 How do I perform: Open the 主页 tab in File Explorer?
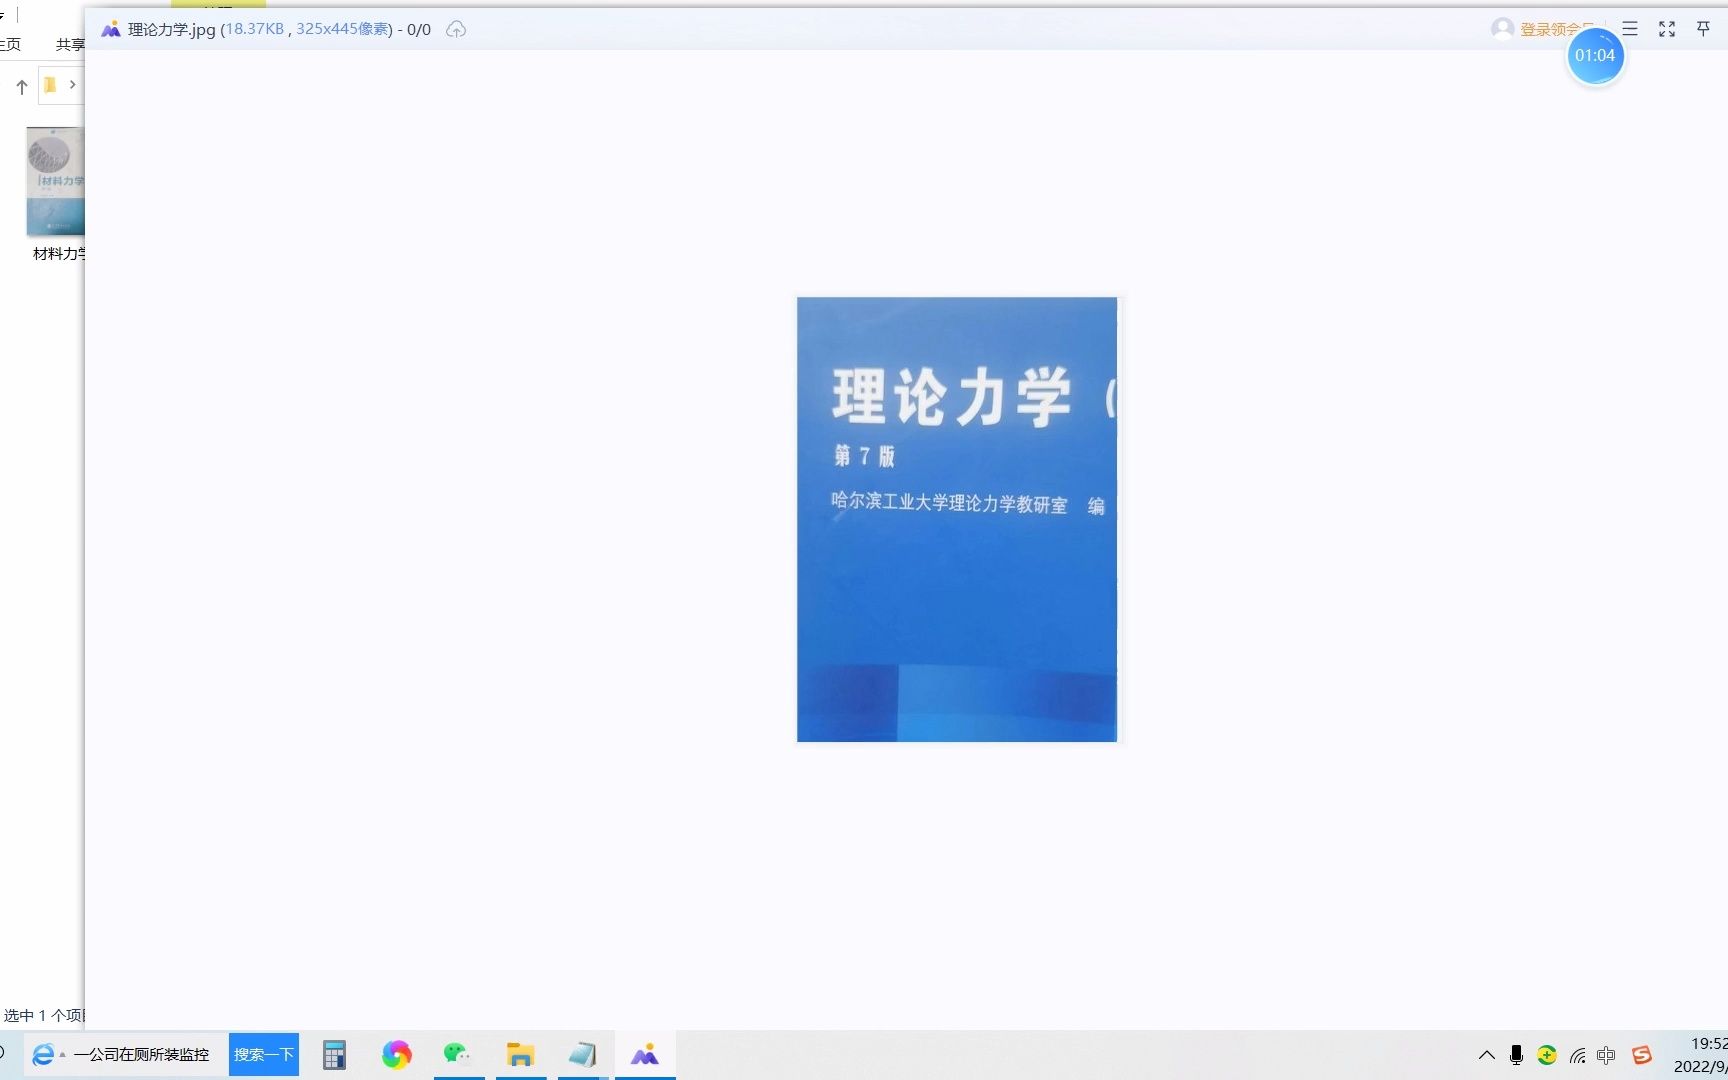[x=11, y=44]
